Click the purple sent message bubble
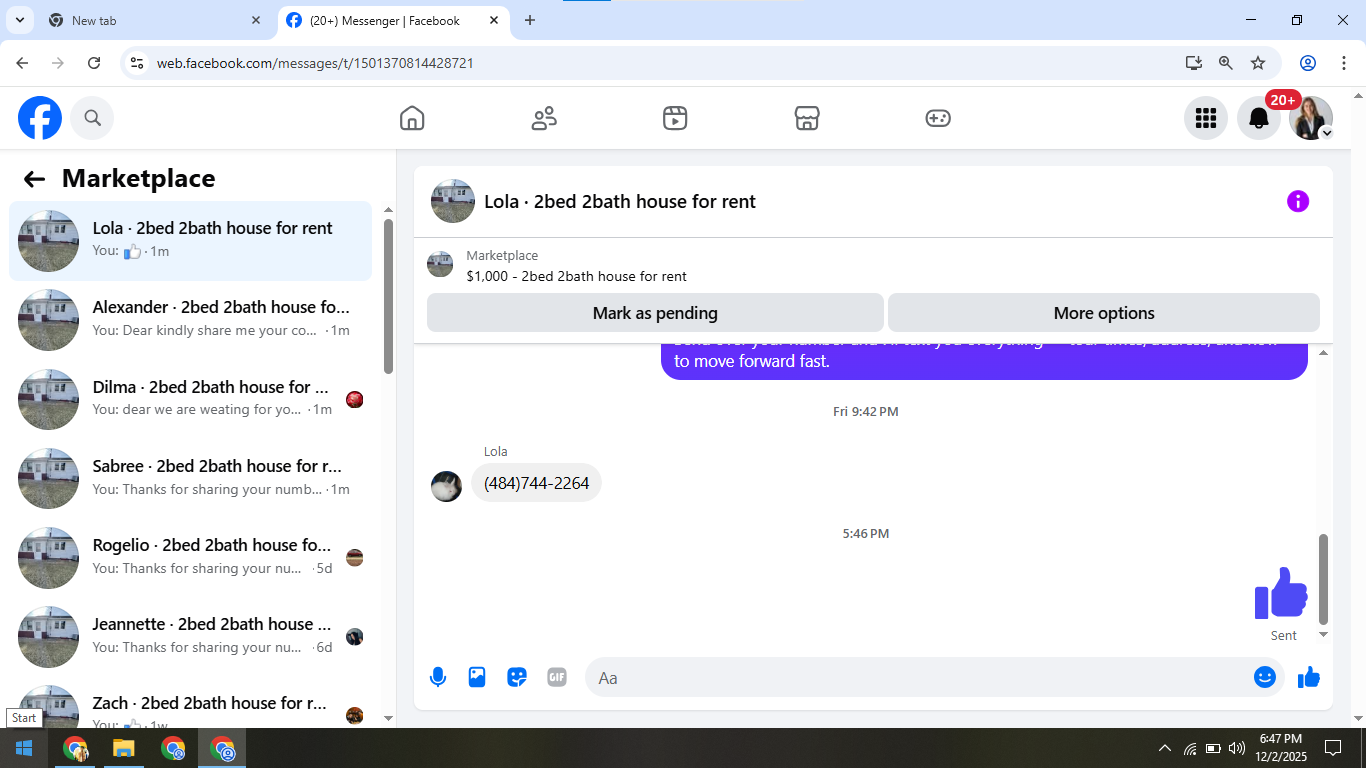This screenshot has width=1366, height=768. 984,361
